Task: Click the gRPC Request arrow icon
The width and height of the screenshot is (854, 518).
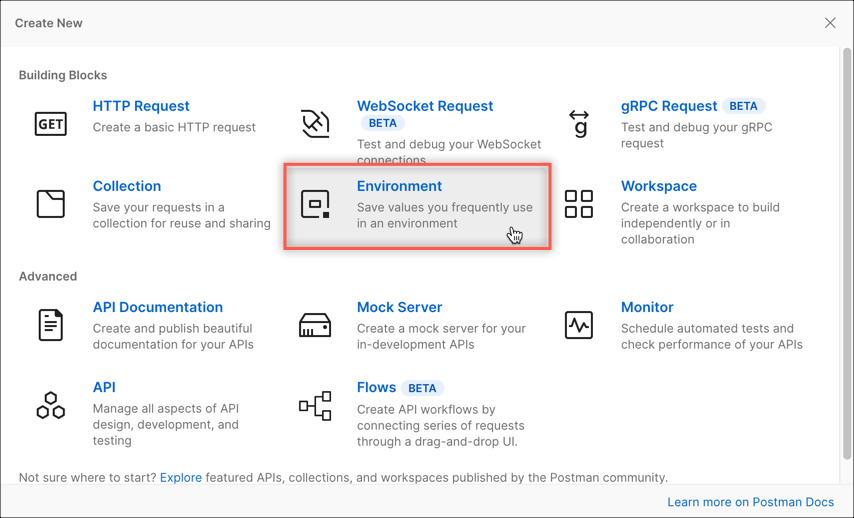Action: pyautogui.click(x=579, y=123)
